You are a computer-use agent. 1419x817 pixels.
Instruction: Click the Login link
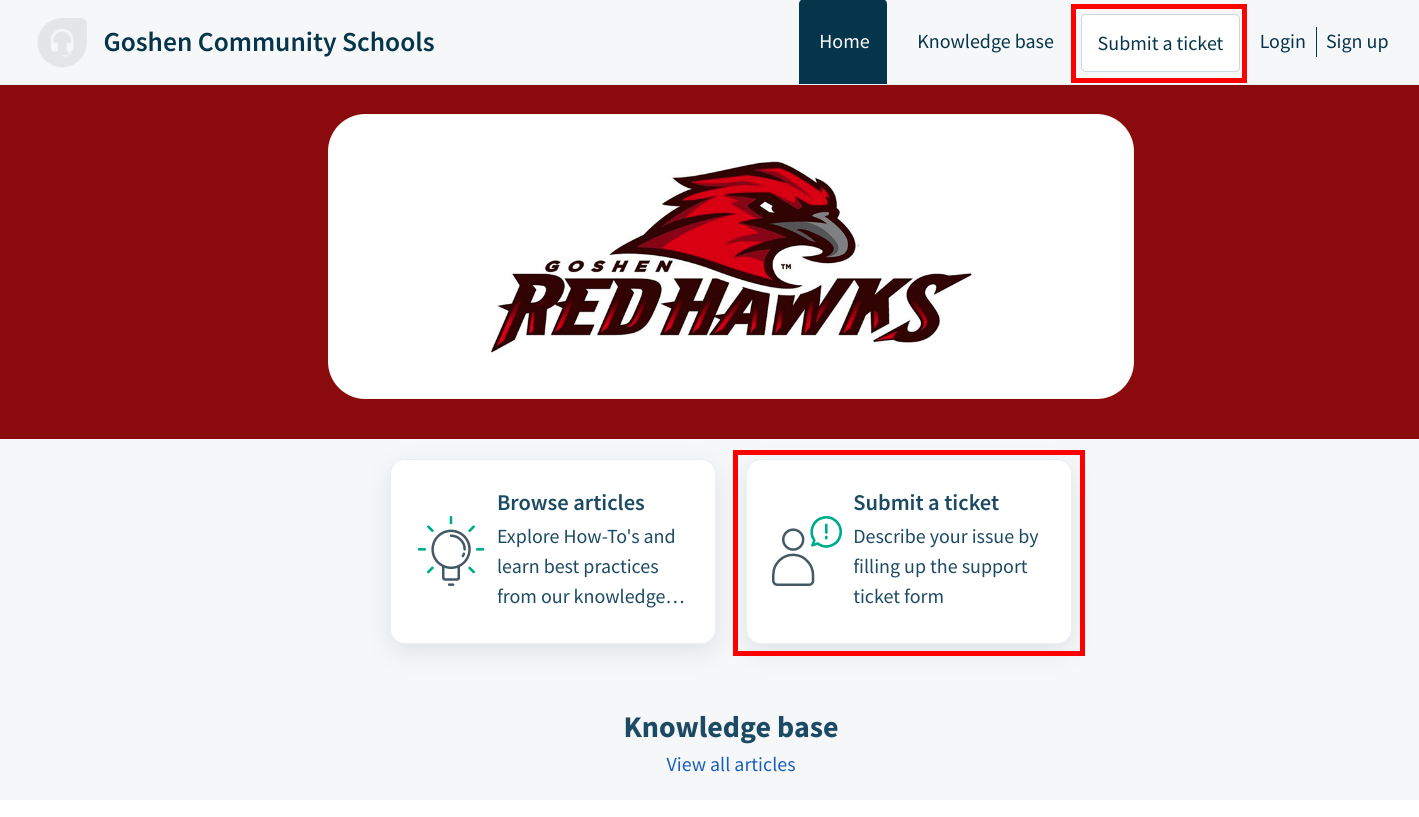tap(1282, 42)
